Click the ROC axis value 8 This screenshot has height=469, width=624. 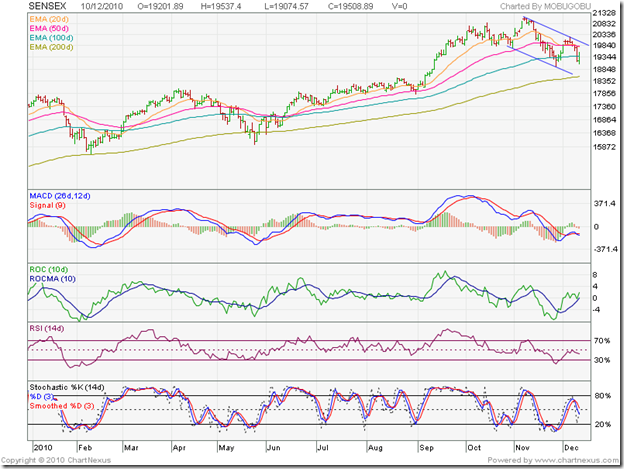595,275
